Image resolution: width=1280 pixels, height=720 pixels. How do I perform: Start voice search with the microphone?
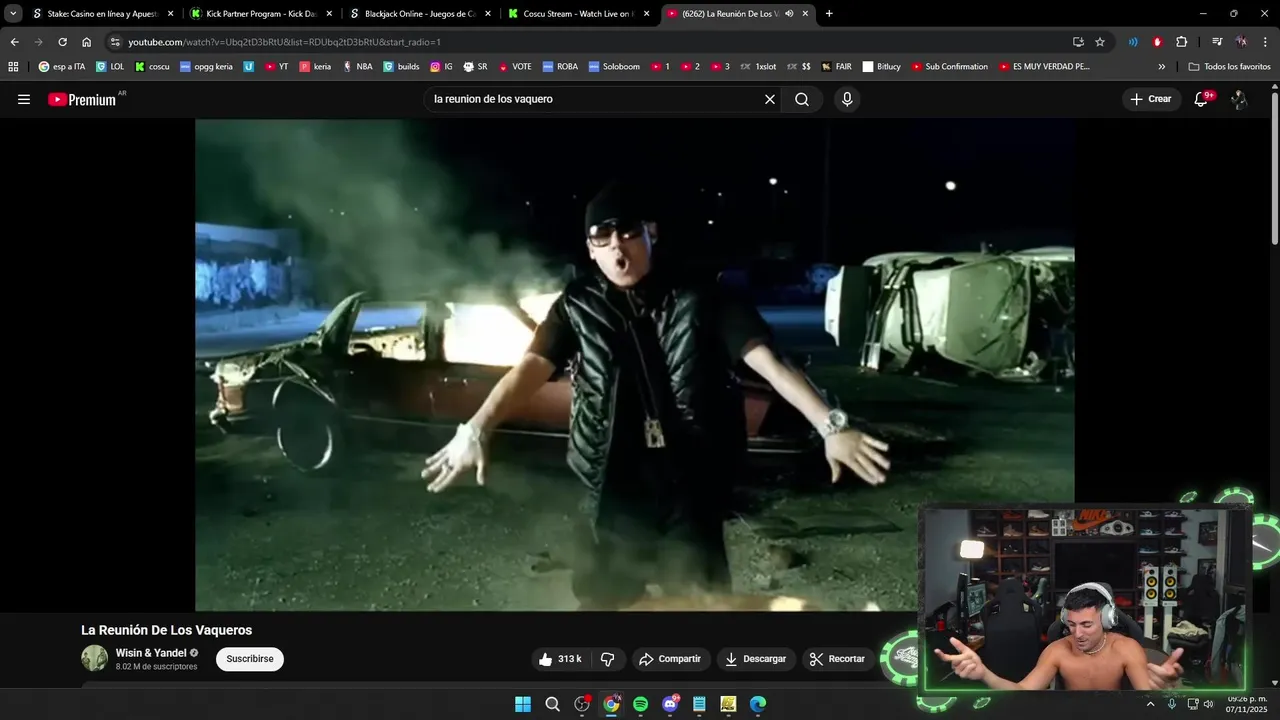847,99
